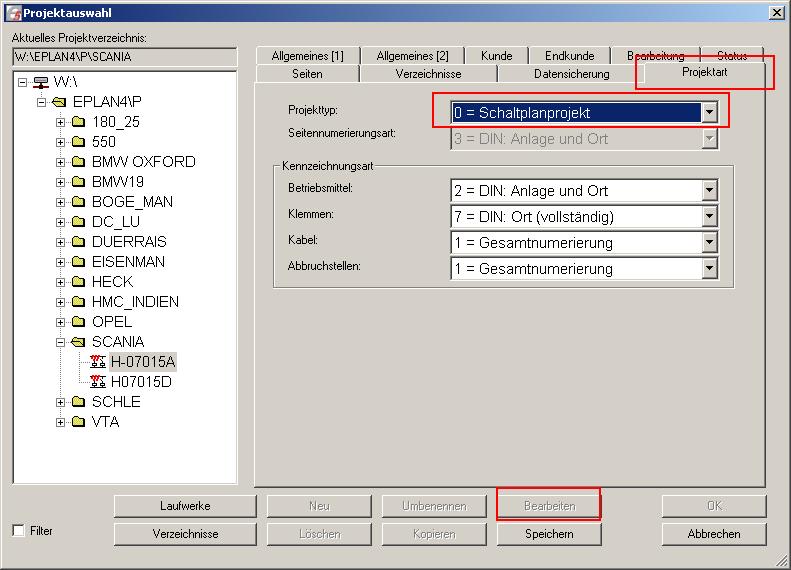Click the folder icon next to 180_25

[x=78, y=122]
